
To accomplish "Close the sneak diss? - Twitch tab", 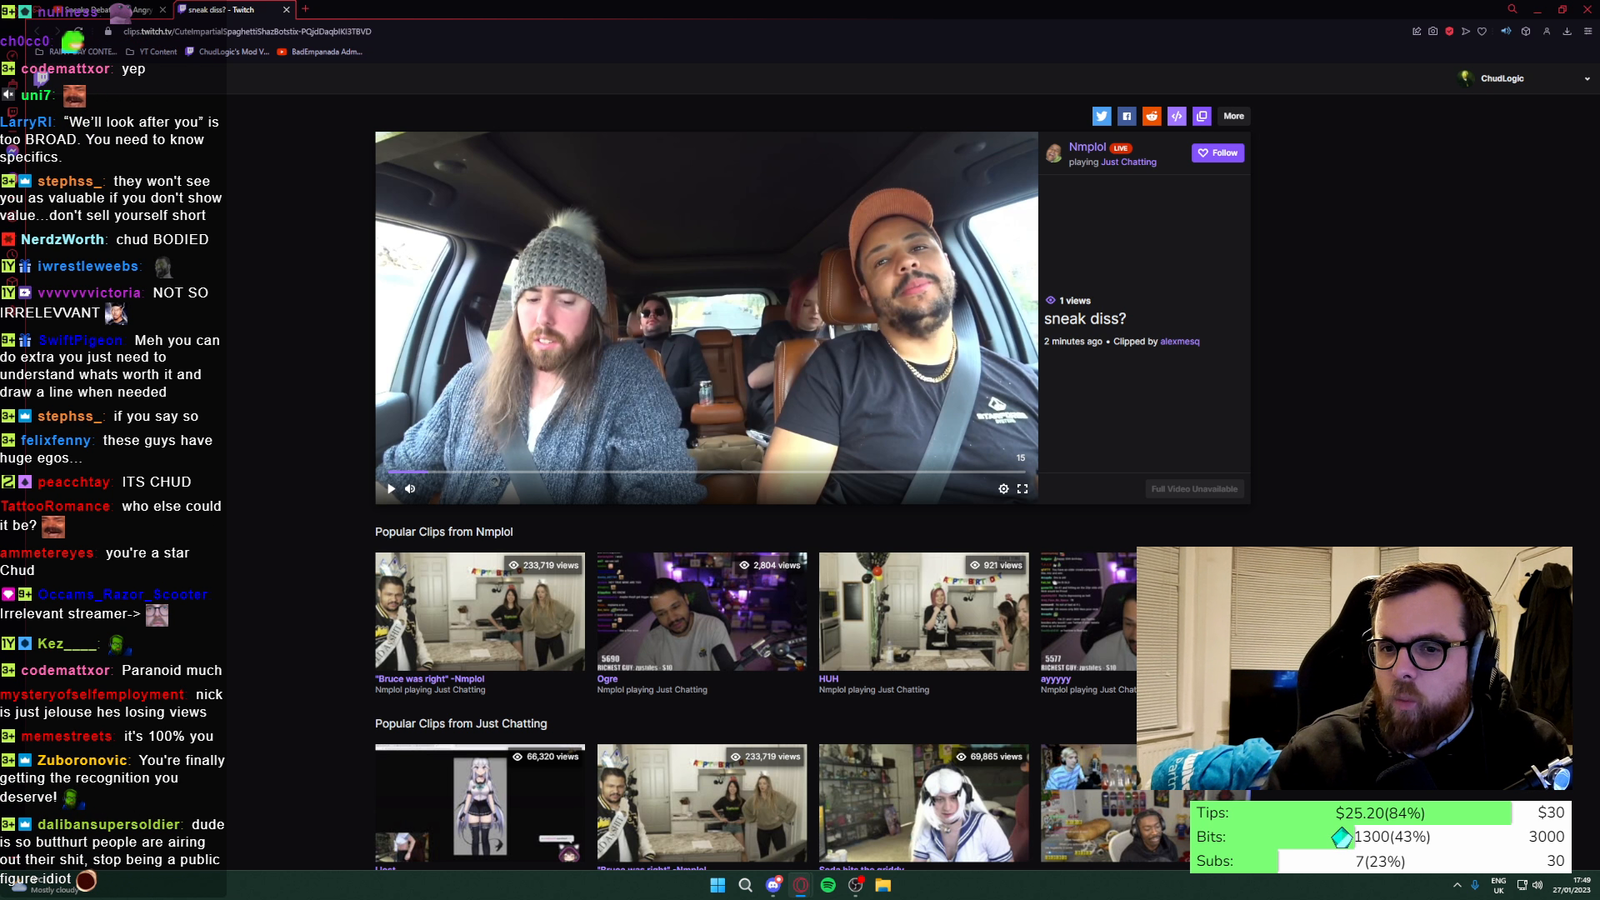I will click(287, 10).
